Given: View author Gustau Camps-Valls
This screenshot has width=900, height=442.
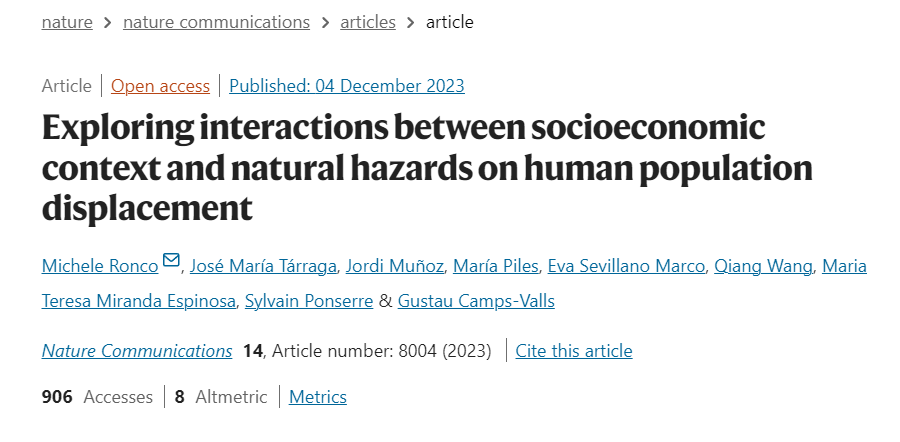Looking at the screenshot, I should pyautogui.click(x=476, y=301).
